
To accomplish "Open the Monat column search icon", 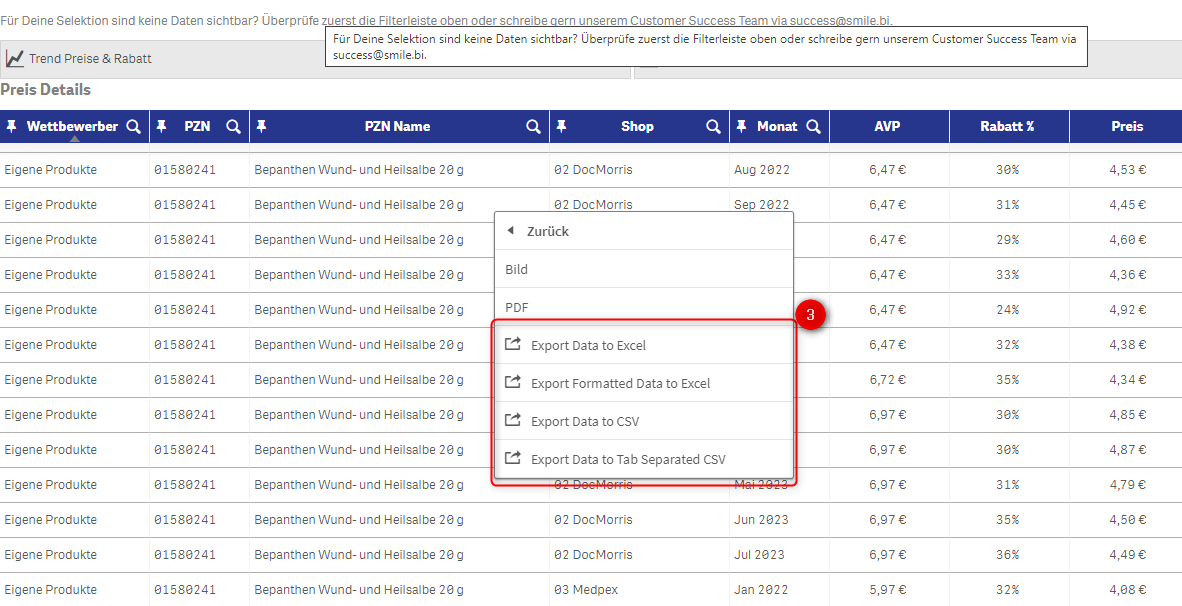I will click(x=813, y=127).
